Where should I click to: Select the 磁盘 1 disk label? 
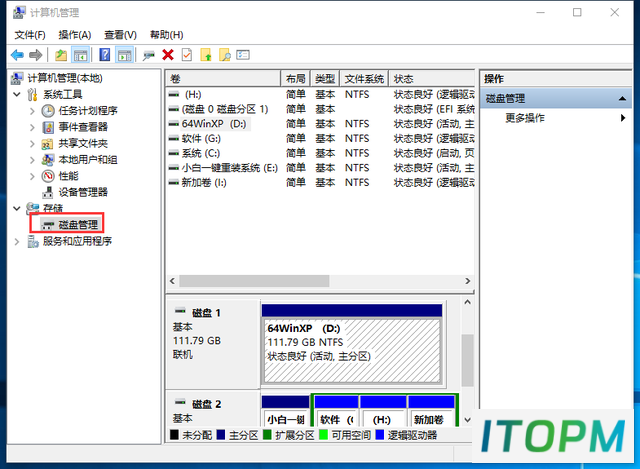(206, 313)
